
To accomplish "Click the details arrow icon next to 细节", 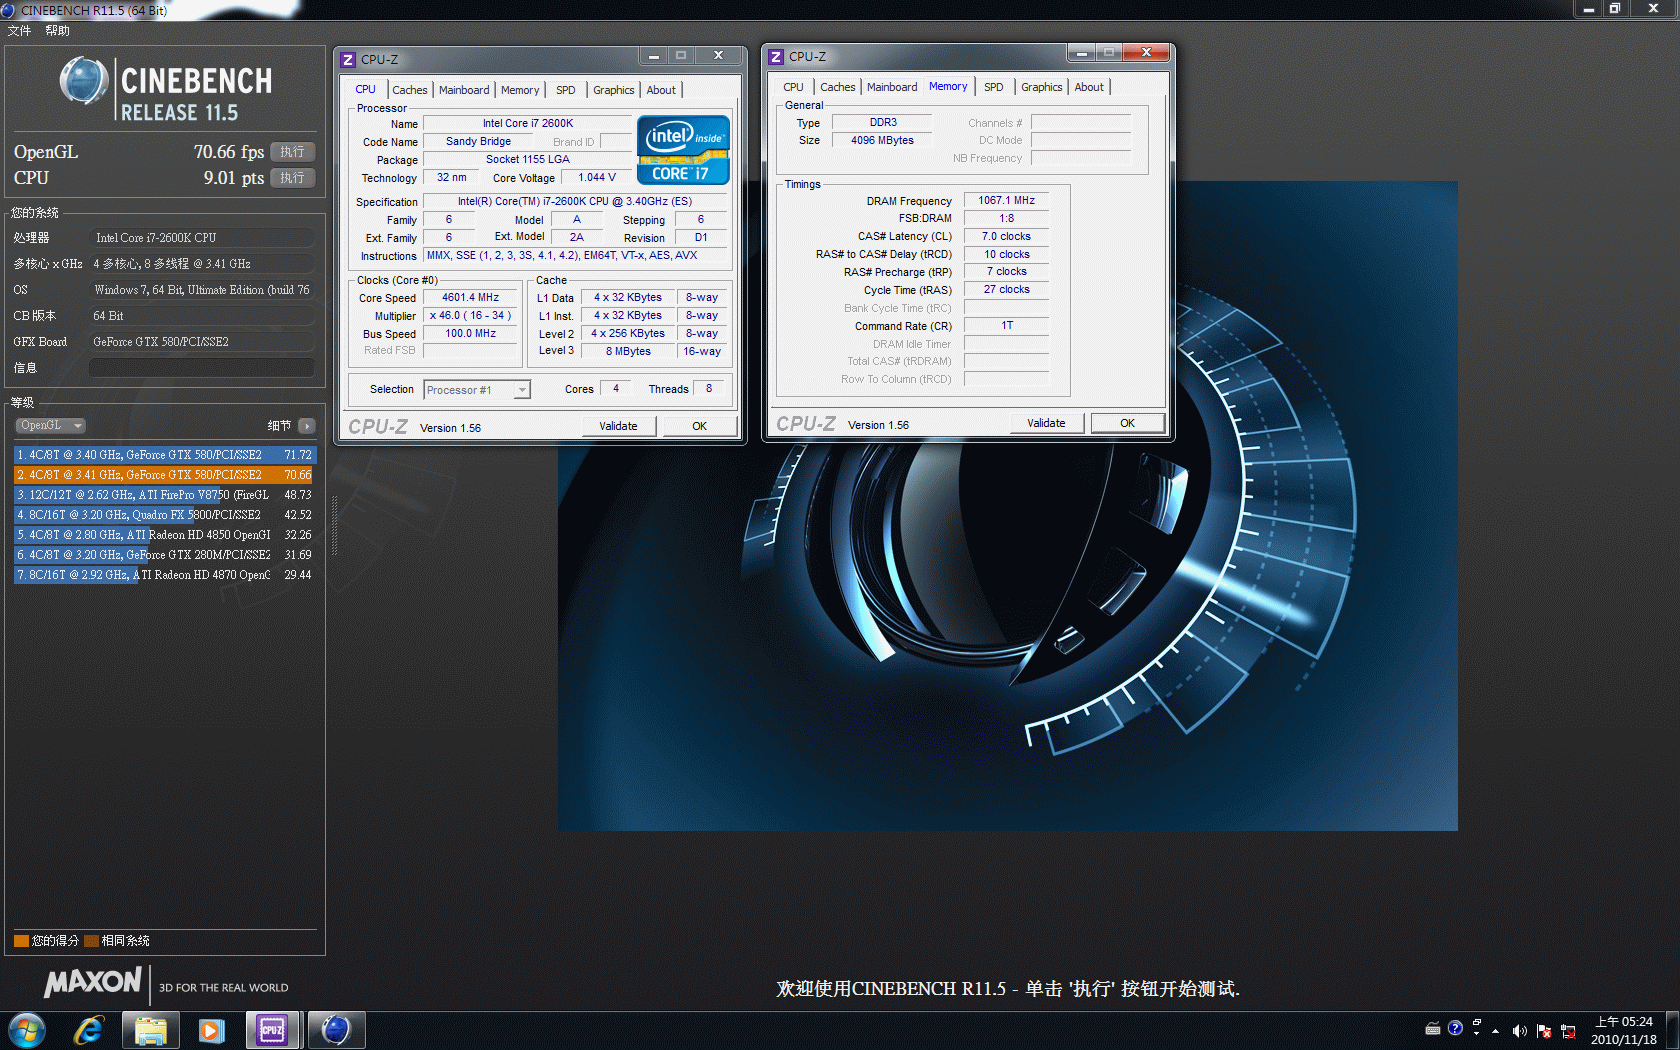I will pos(307,426).
